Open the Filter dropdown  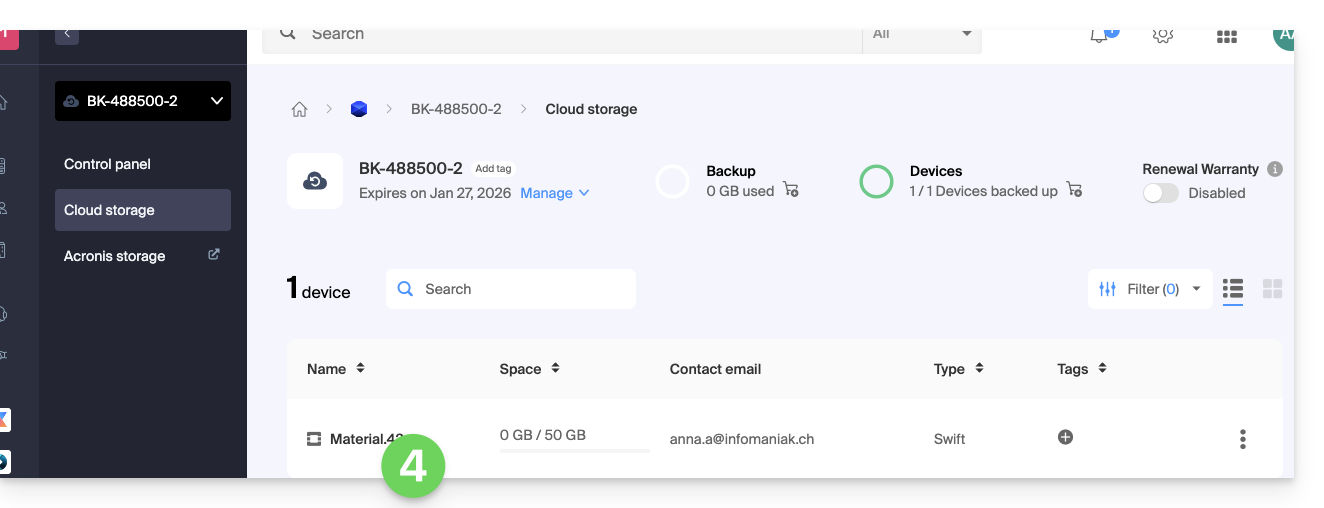click(1150, 289)
